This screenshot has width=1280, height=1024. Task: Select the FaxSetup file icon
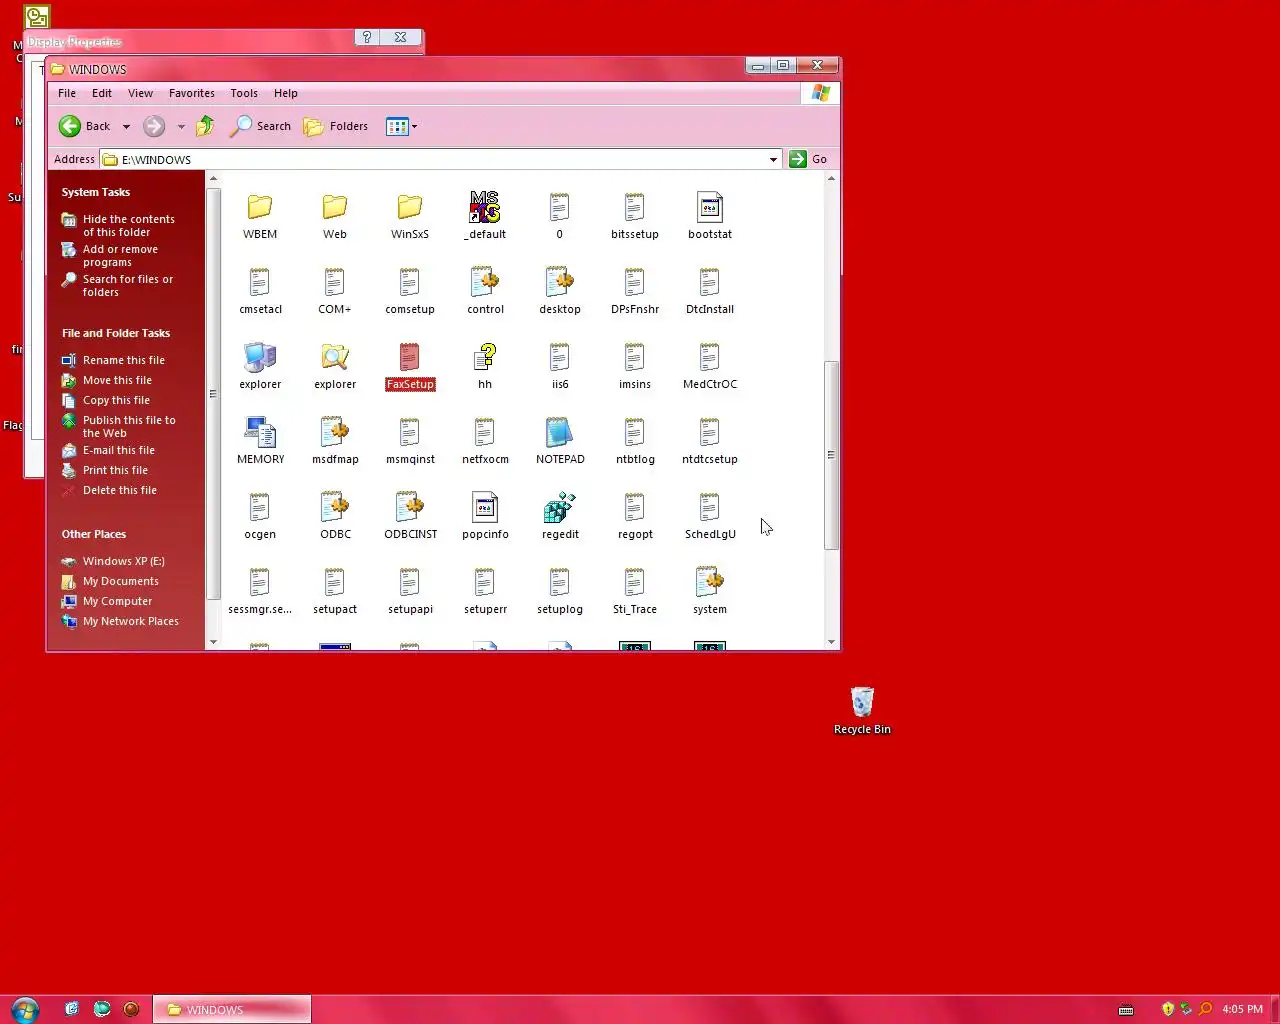[410, 357]
